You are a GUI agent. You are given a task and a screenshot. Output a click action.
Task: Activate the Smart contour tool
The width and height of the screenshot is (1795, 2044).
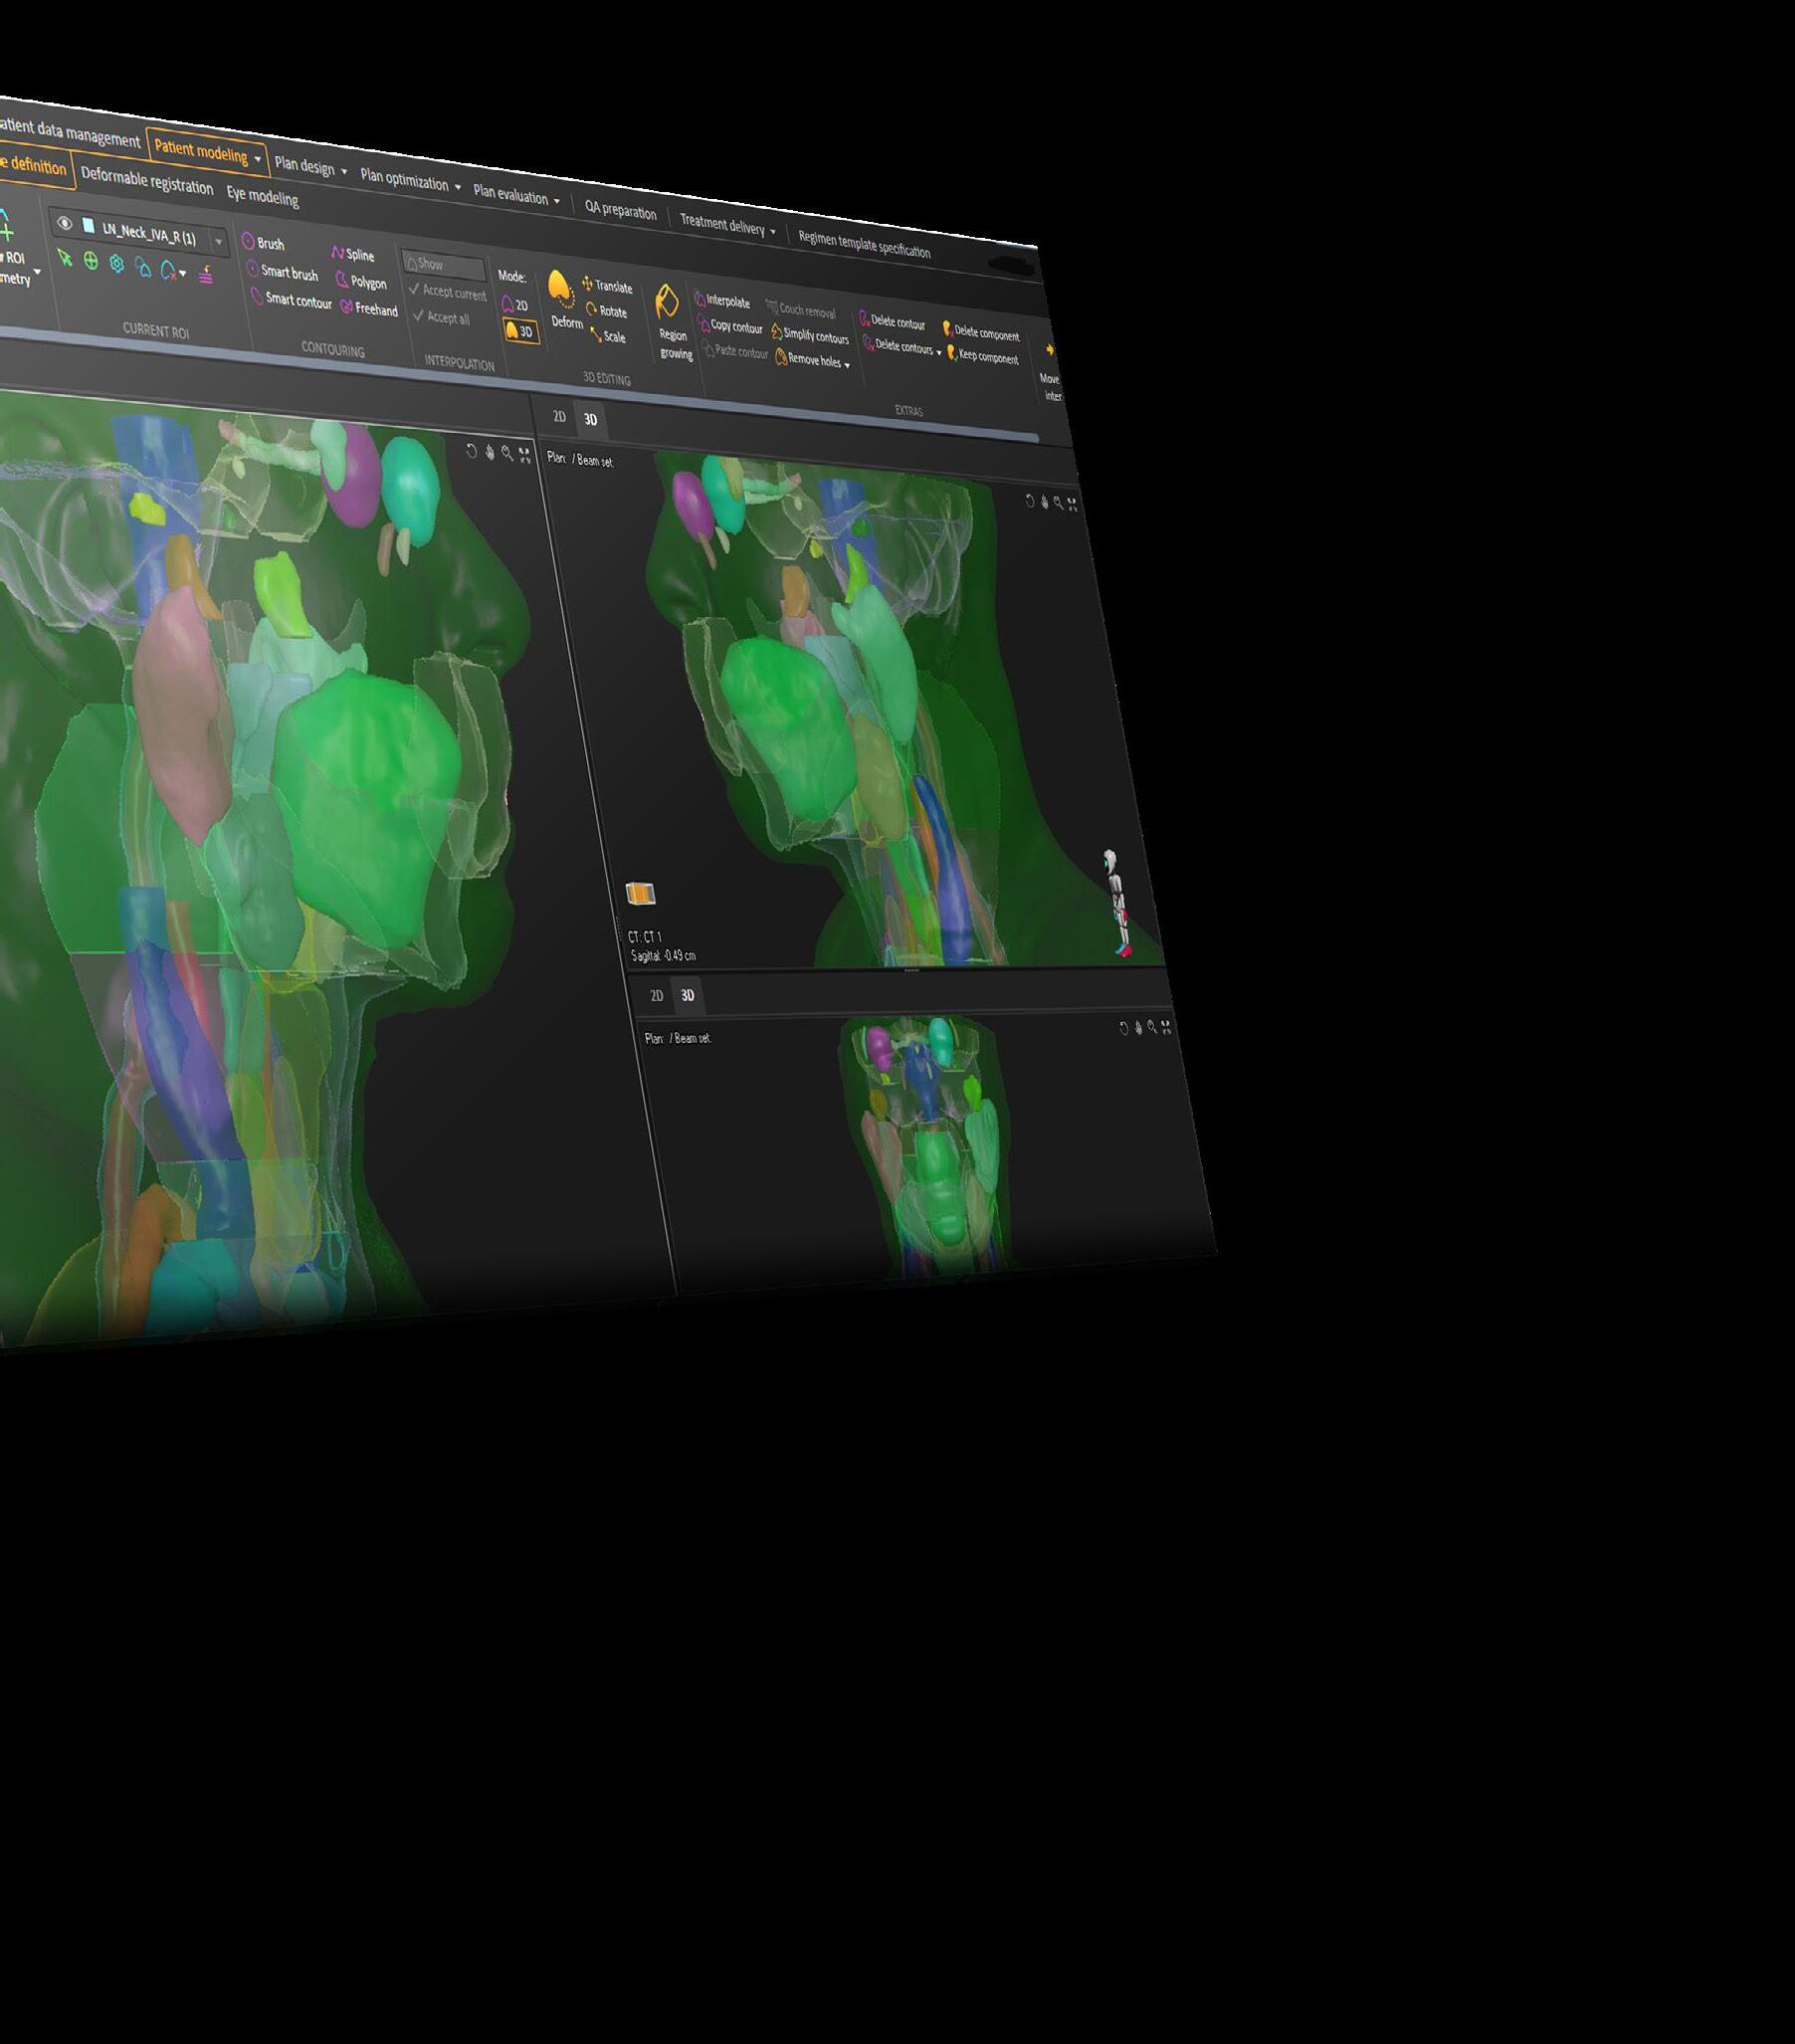[291, 299]
